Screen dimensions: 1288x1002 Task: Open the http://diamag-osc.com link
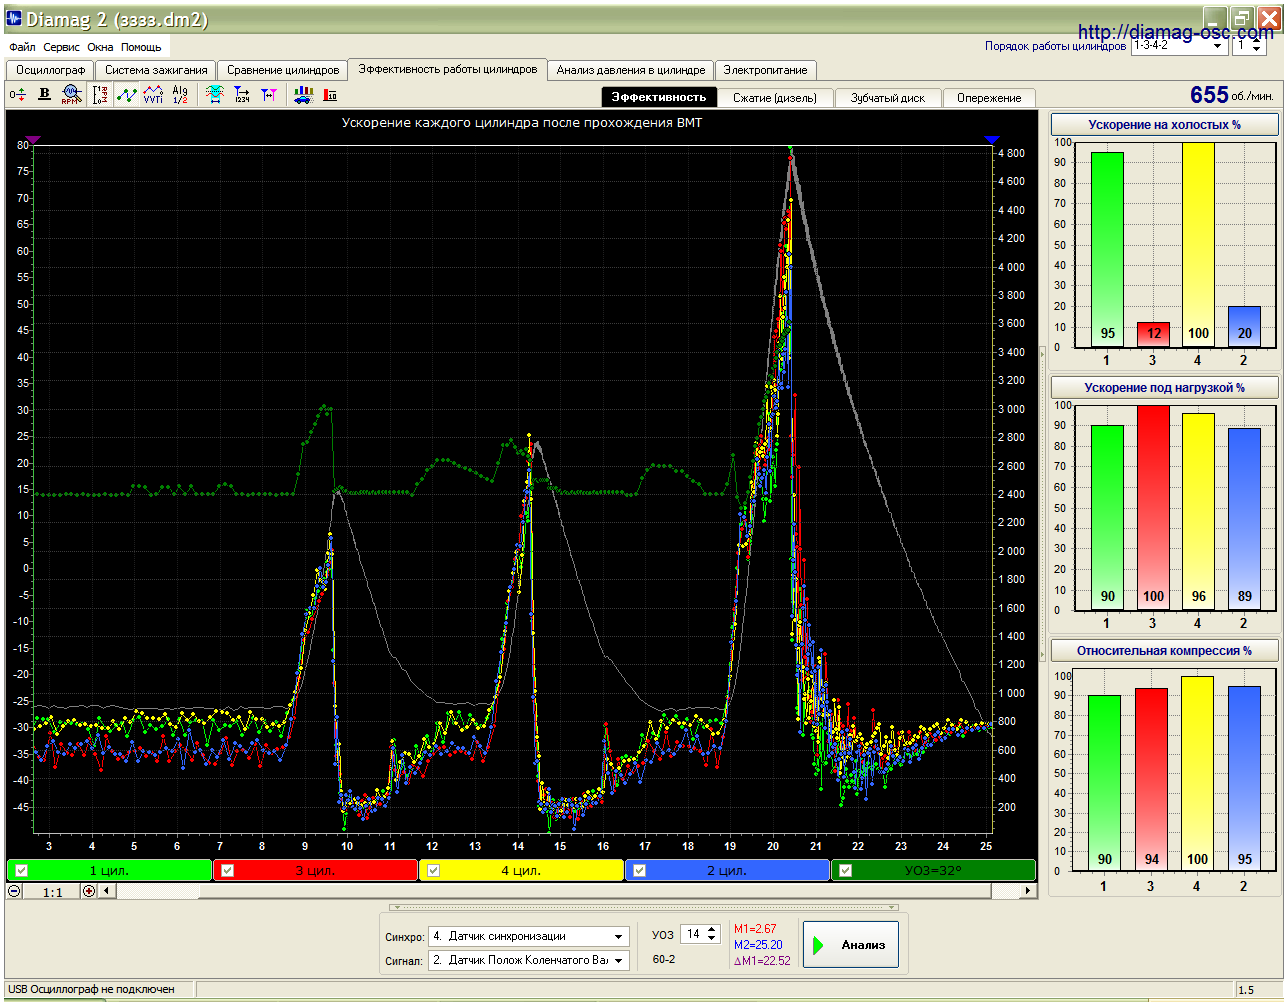point(1176,32)
